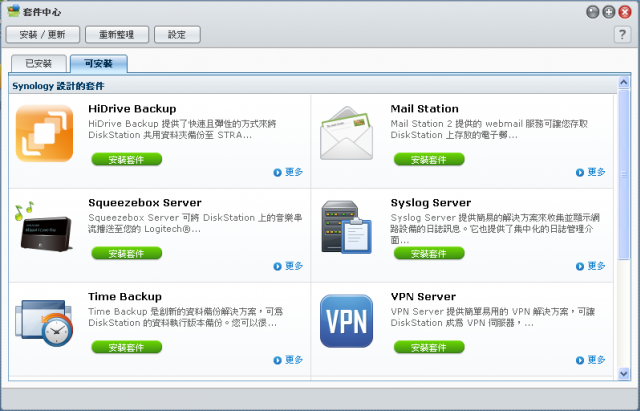Click the Squeezebox Server device icon
This screenshot has width=640, height=411.
pos(44,227)
